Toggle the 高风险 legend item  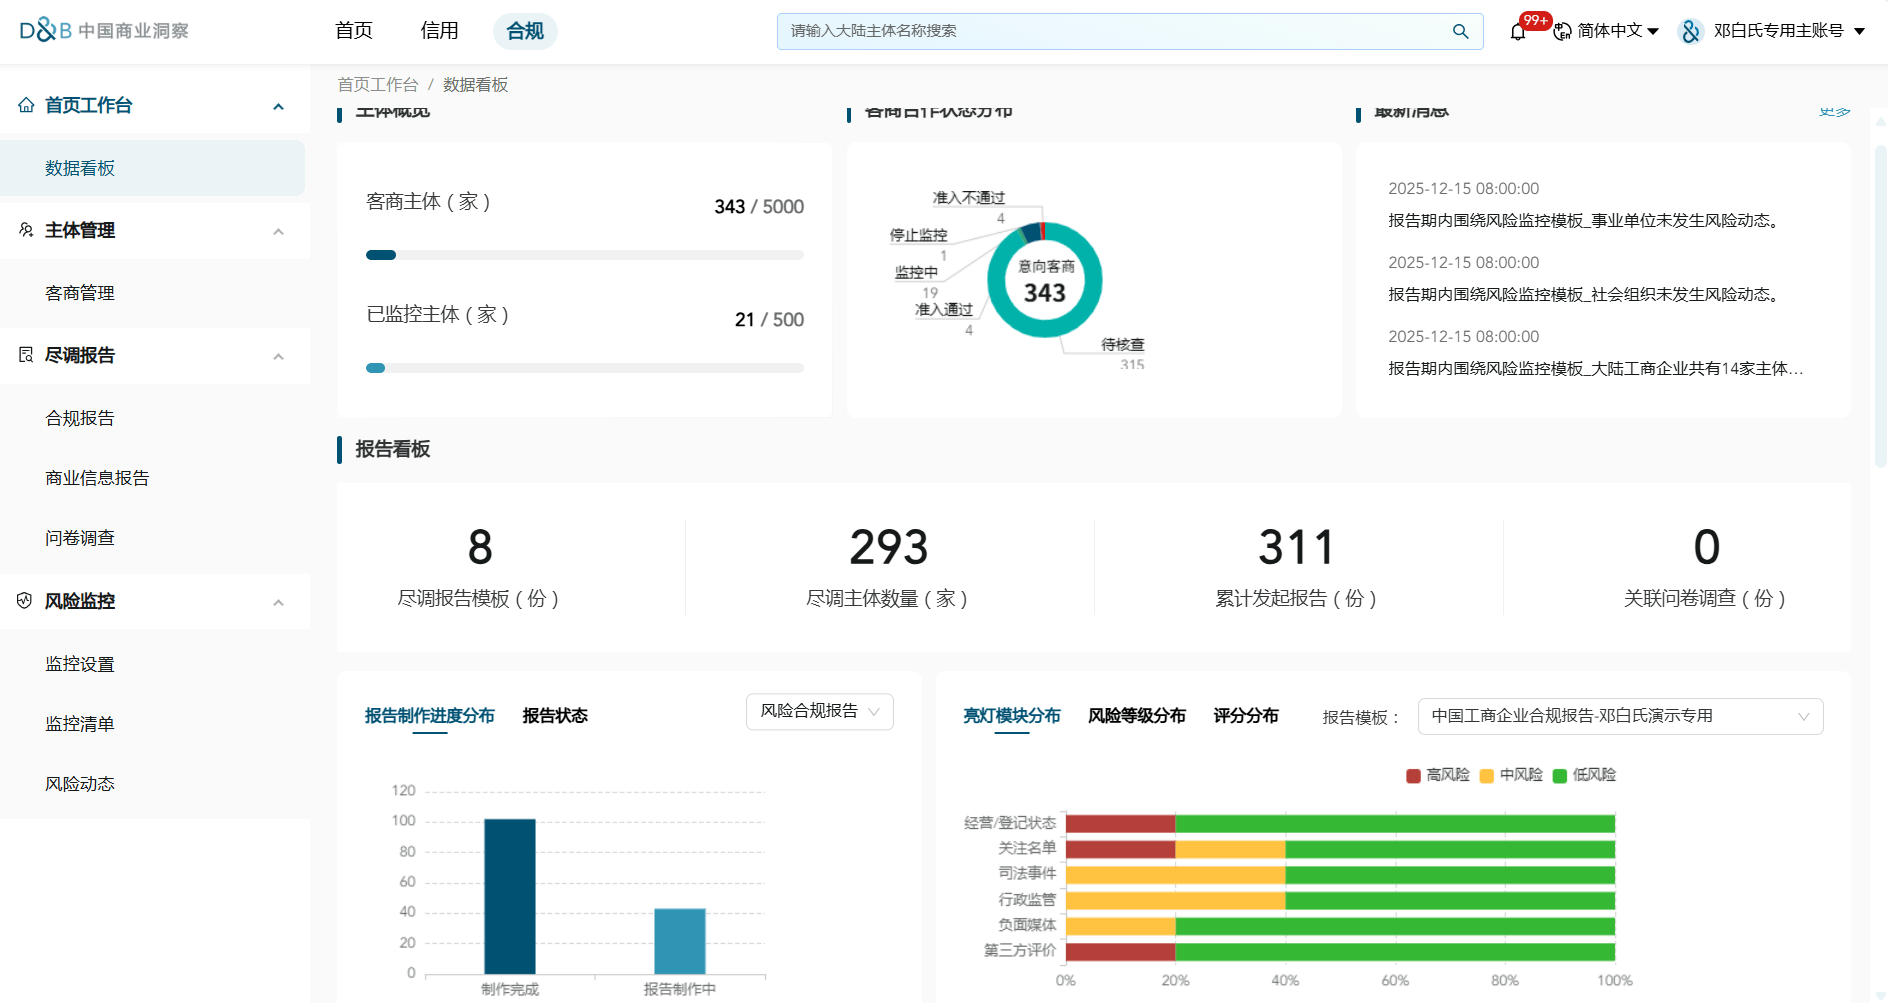pyautogui.click(x=1438, y=775)
